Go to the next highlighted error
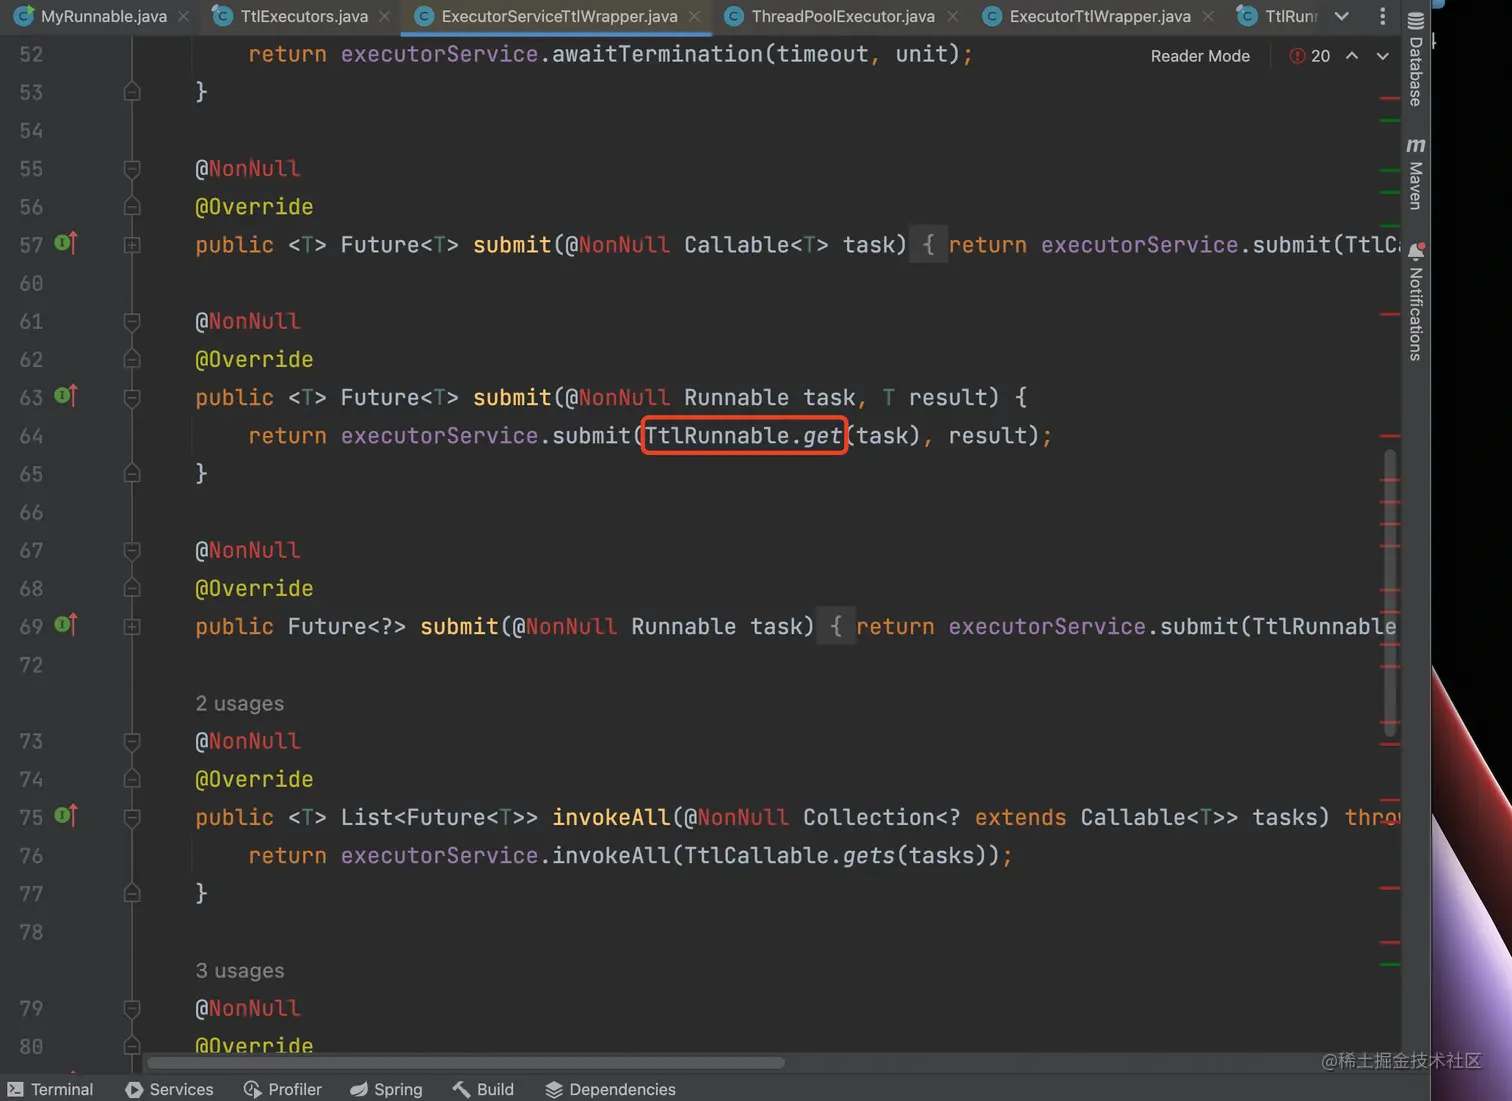The height and width of the screenshot is (1101, 1512). 1383,56
